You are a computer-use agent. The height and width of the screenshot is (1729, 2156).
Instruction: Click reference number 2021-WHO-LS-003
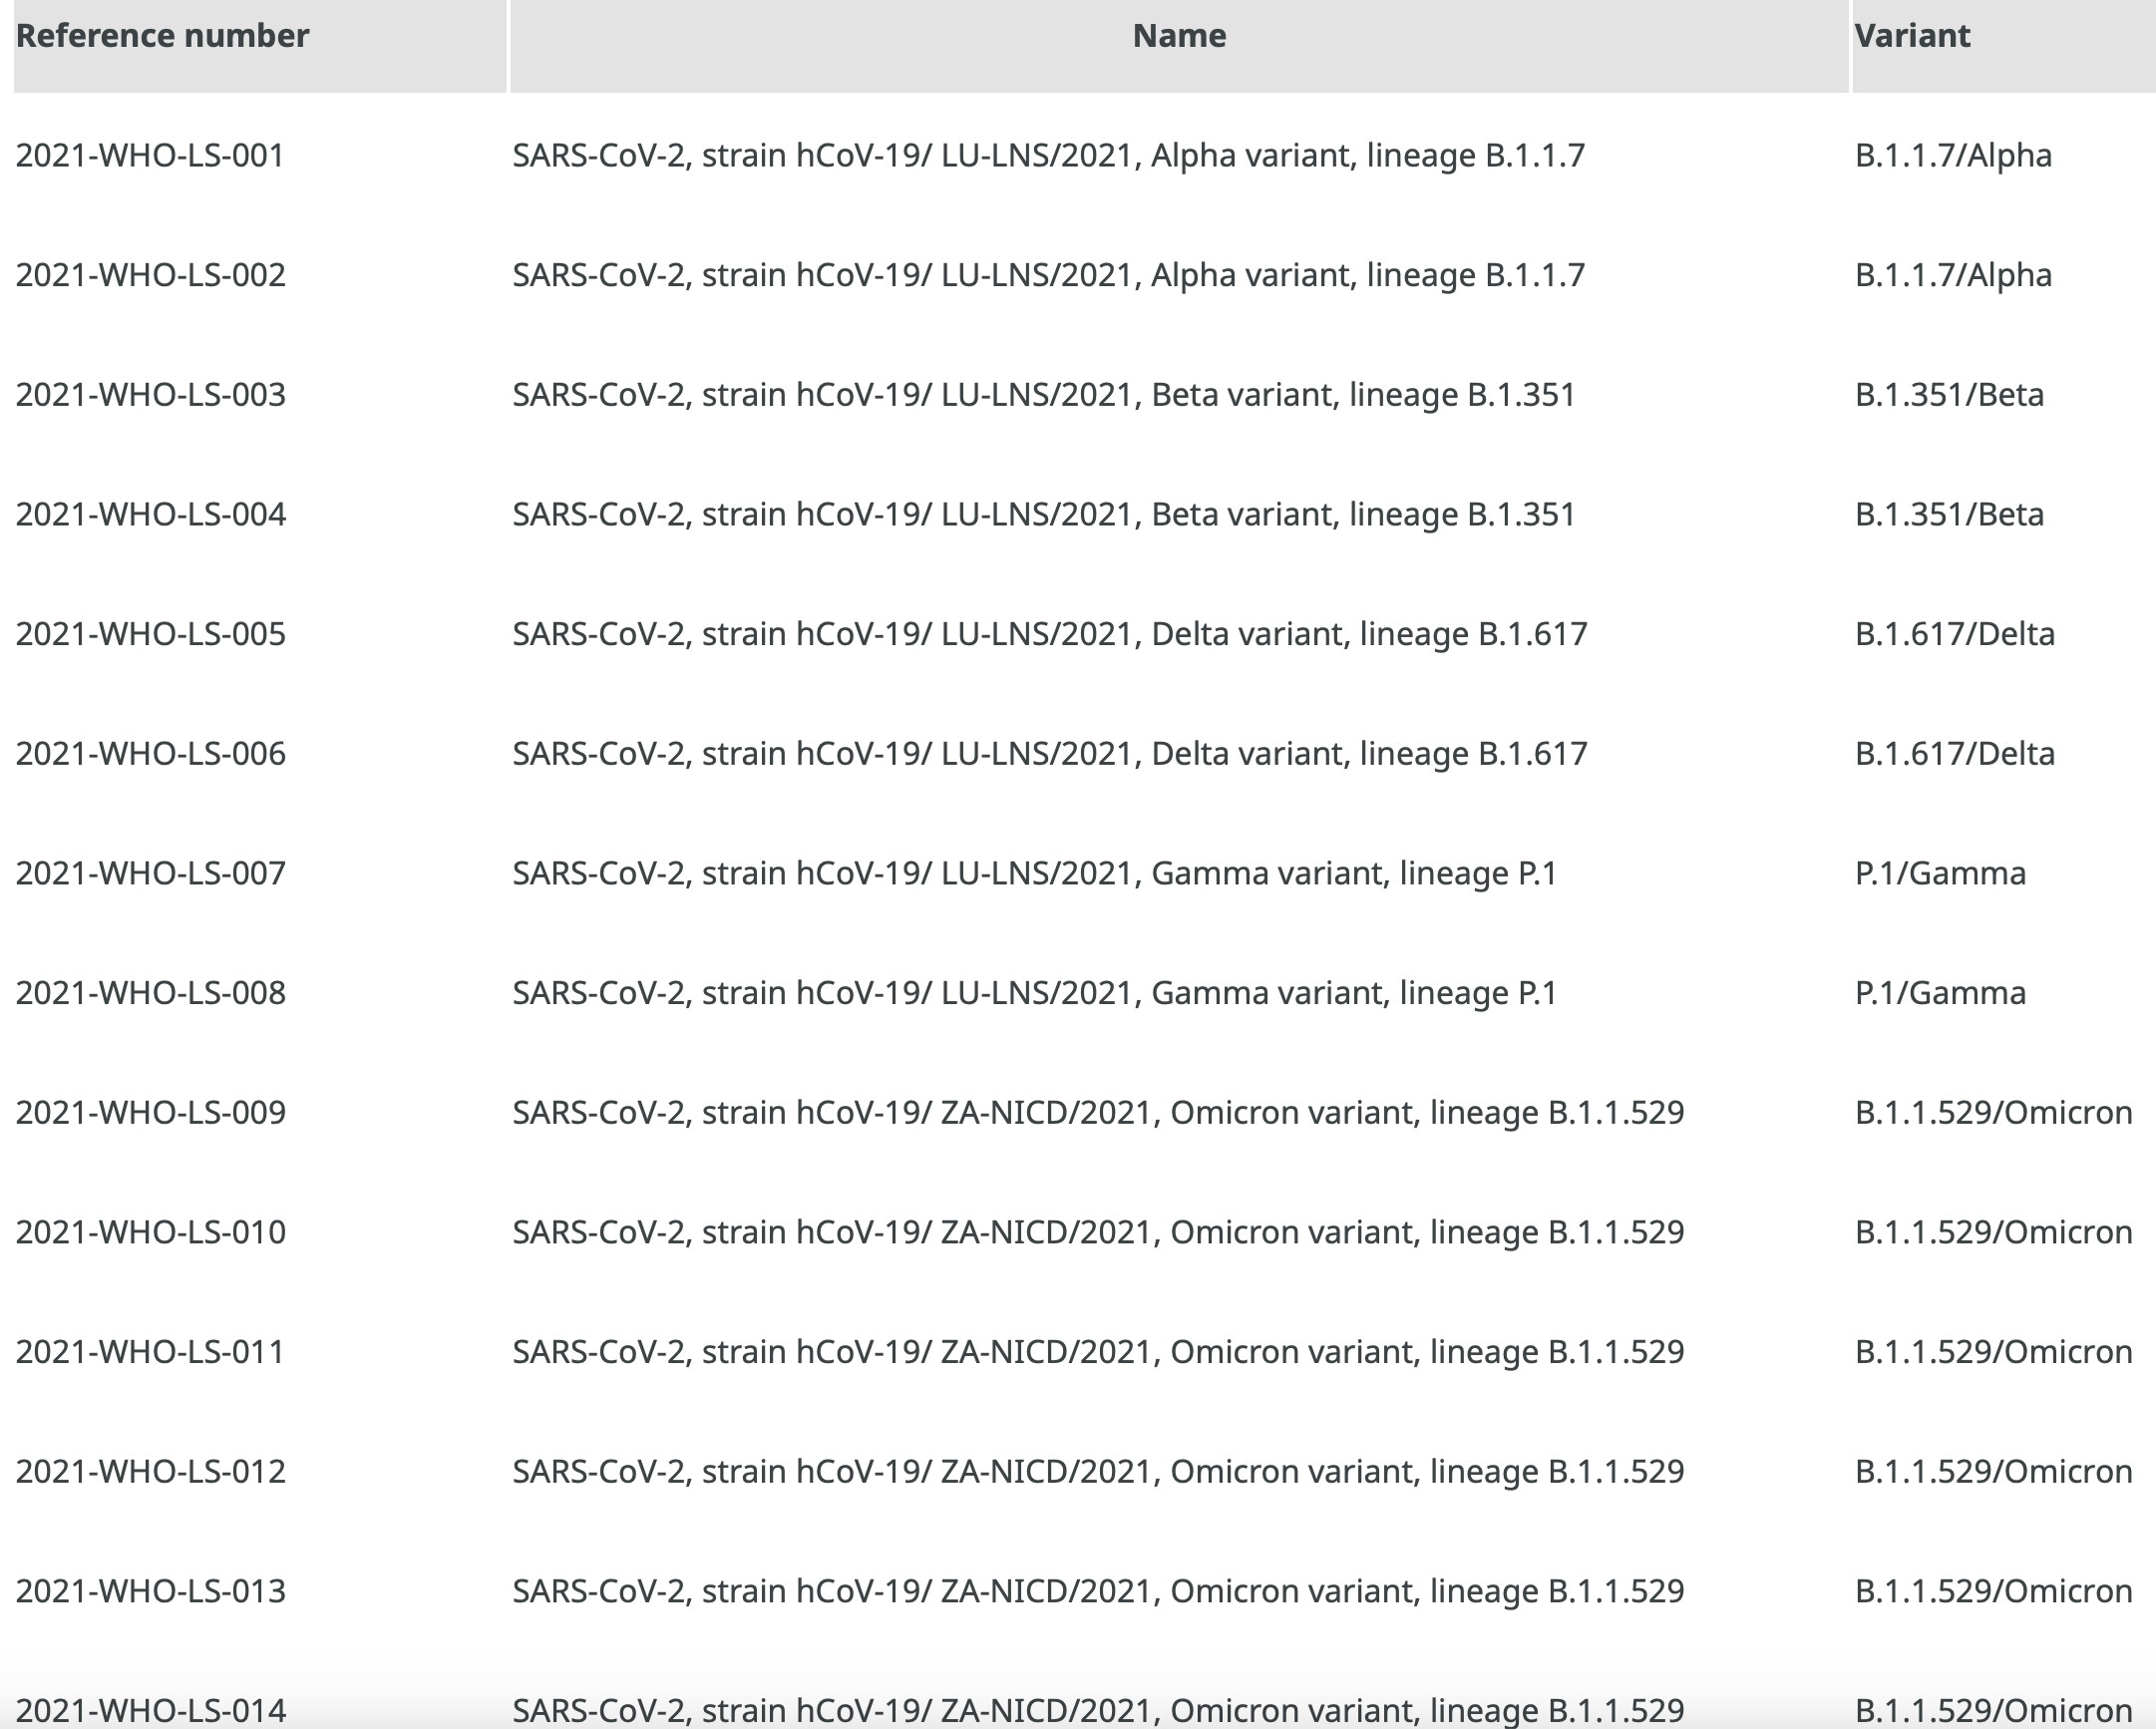[150, 395]
